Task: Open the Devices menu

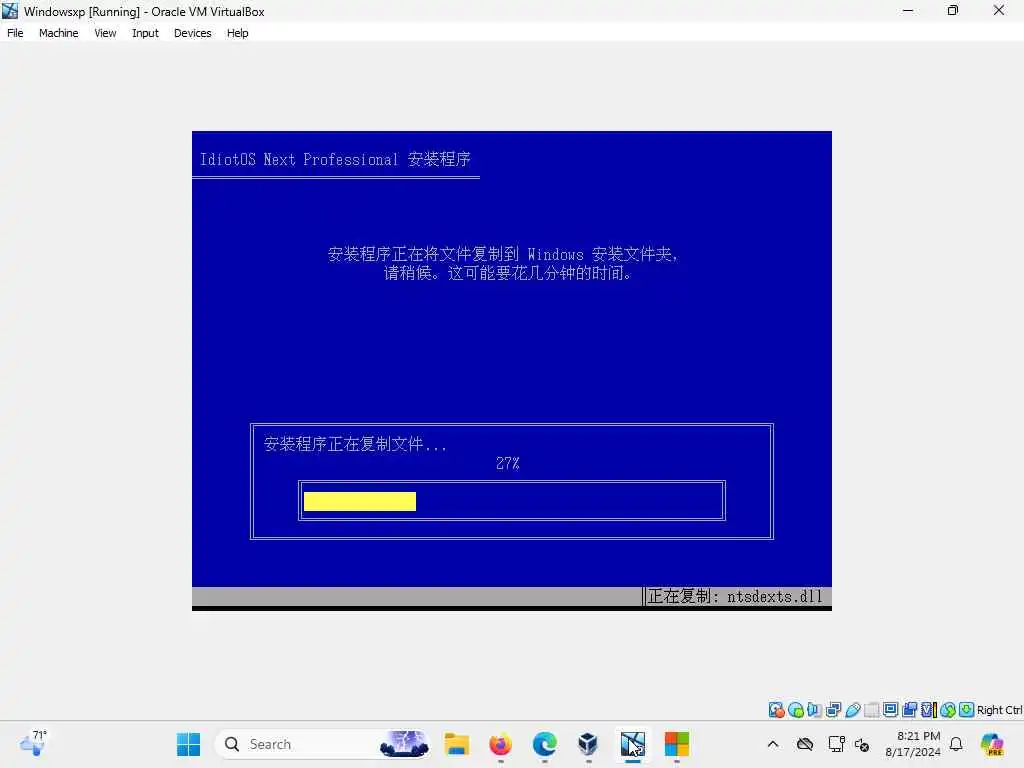Action: [x=193, y=33]
